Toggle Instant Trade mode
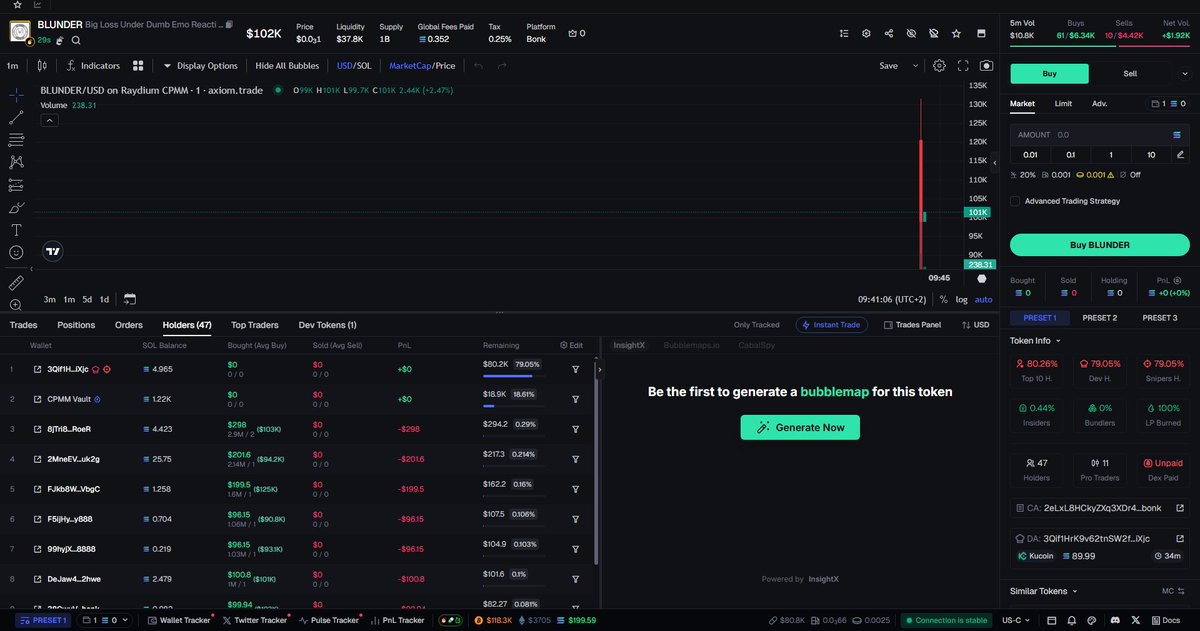 click(x=832, y=325)
